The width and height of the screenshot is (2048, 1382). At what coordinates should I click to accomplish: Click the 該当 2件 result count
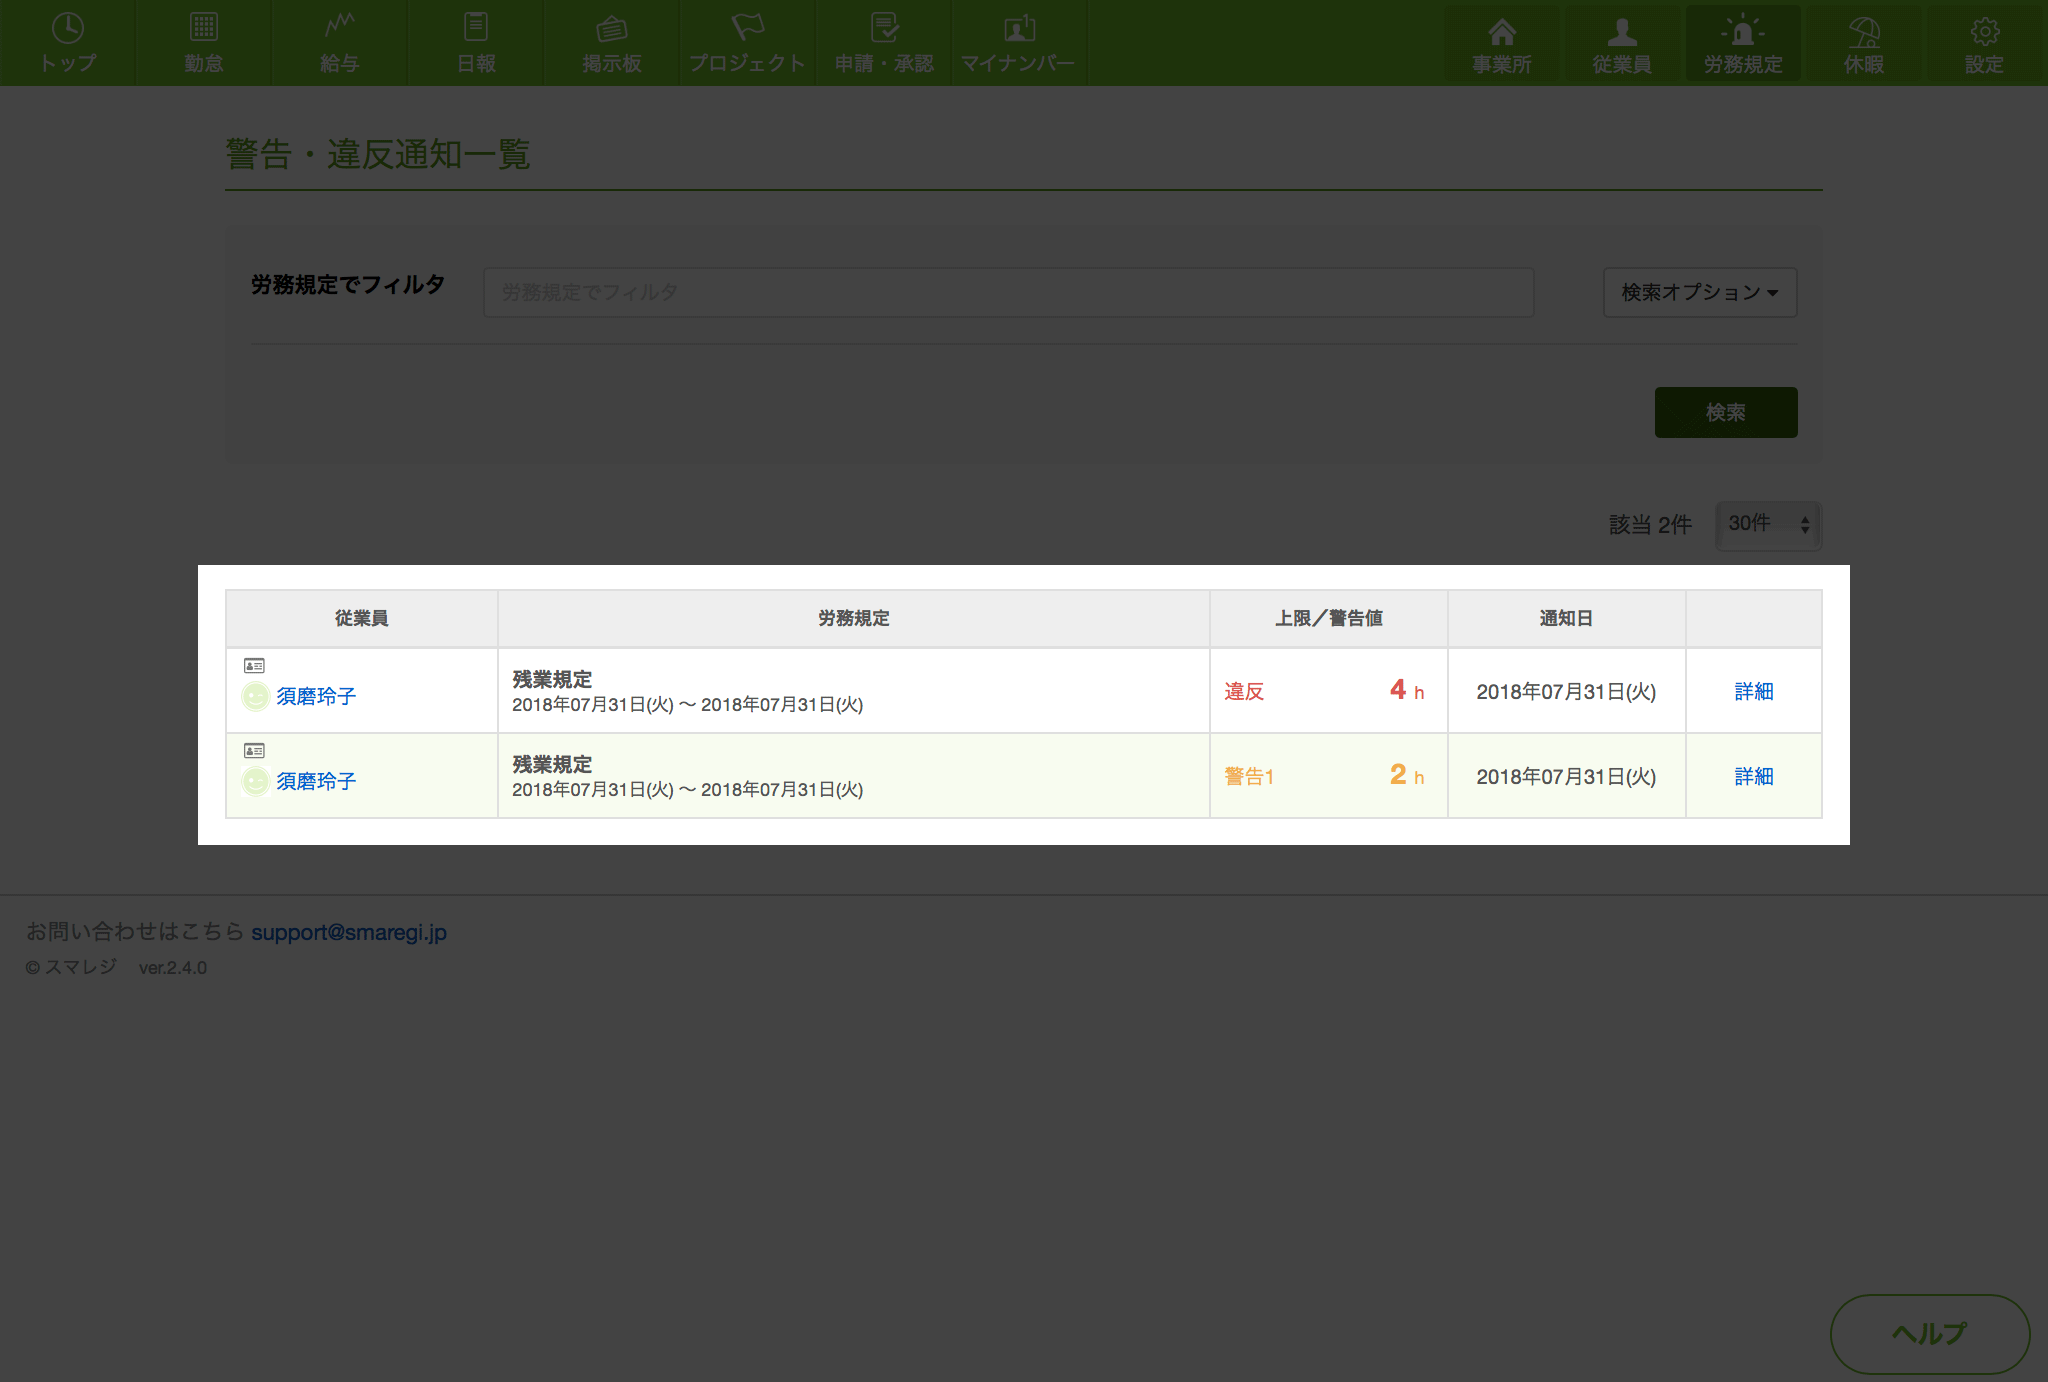pyautogui.click(x=1650, y=524)
